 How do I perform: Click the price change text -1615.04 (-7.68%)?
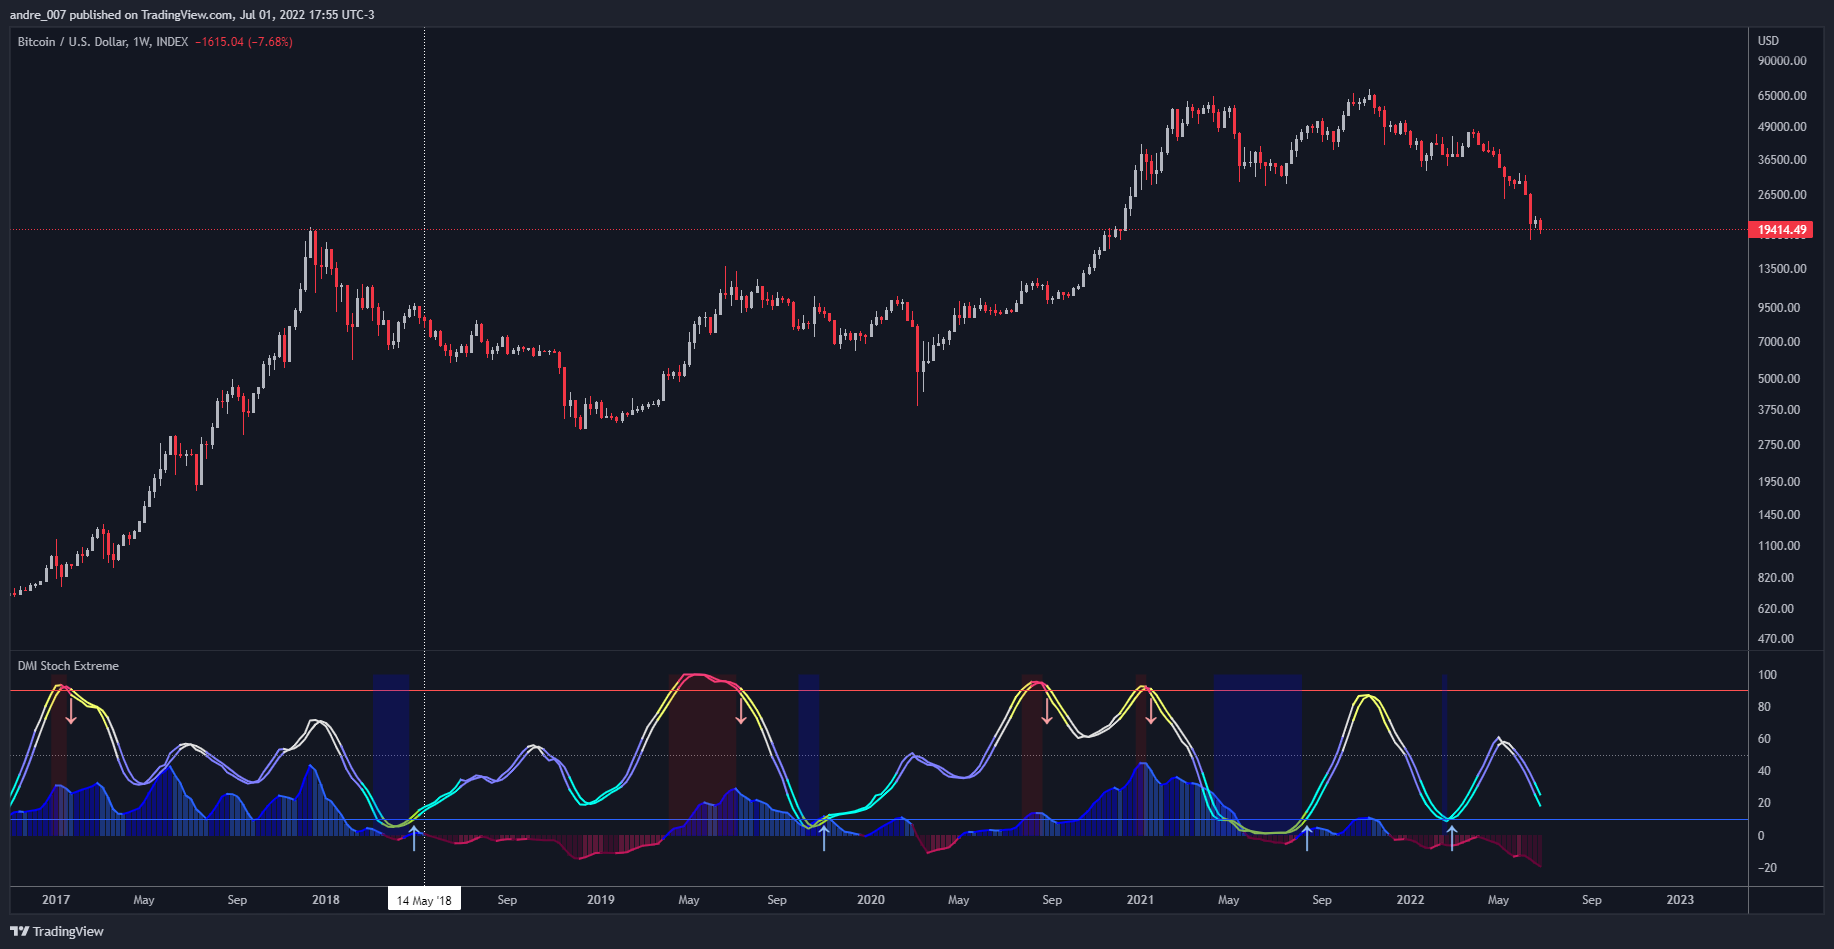tap(244, 42)
